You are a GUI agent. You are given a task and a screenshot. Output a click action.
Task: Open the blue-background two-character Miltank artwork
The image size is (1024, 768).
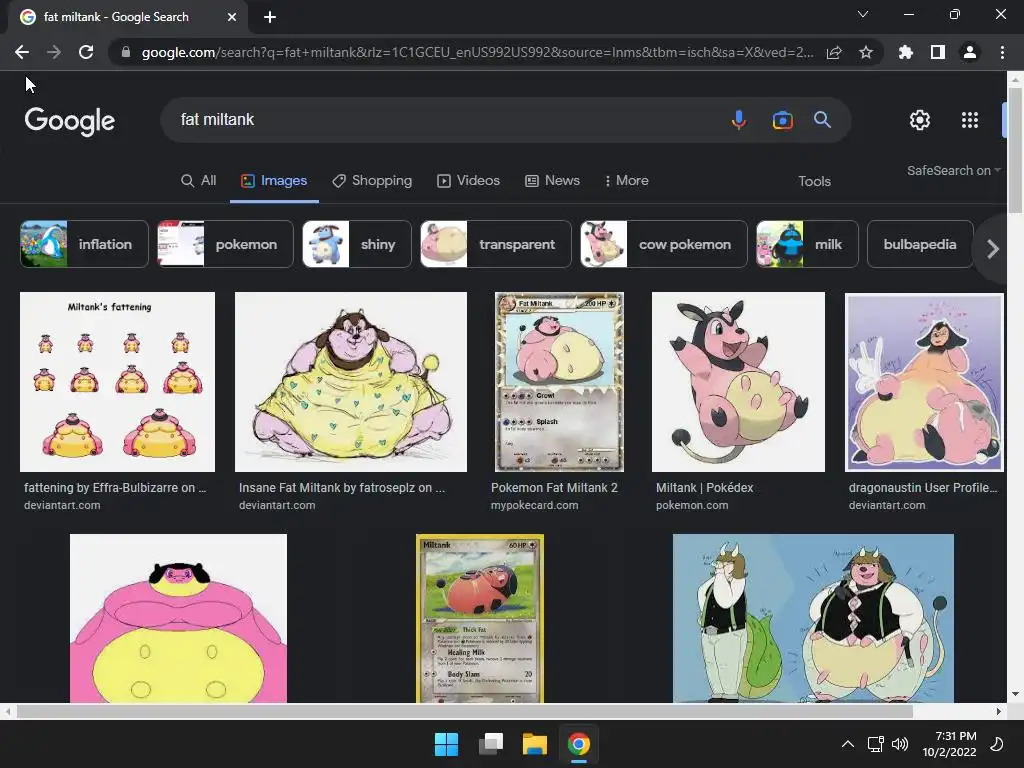(813, 618)
